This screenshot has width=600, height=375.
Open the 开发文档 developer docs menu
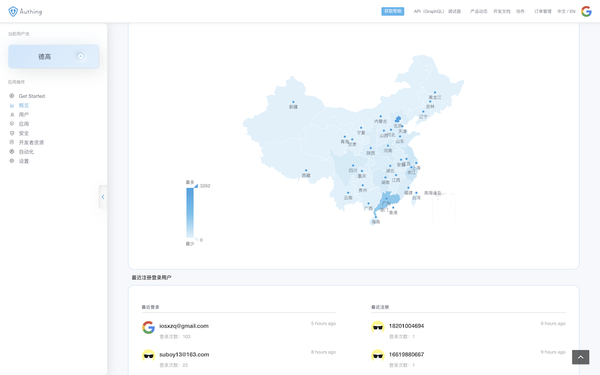click(502, 11)
